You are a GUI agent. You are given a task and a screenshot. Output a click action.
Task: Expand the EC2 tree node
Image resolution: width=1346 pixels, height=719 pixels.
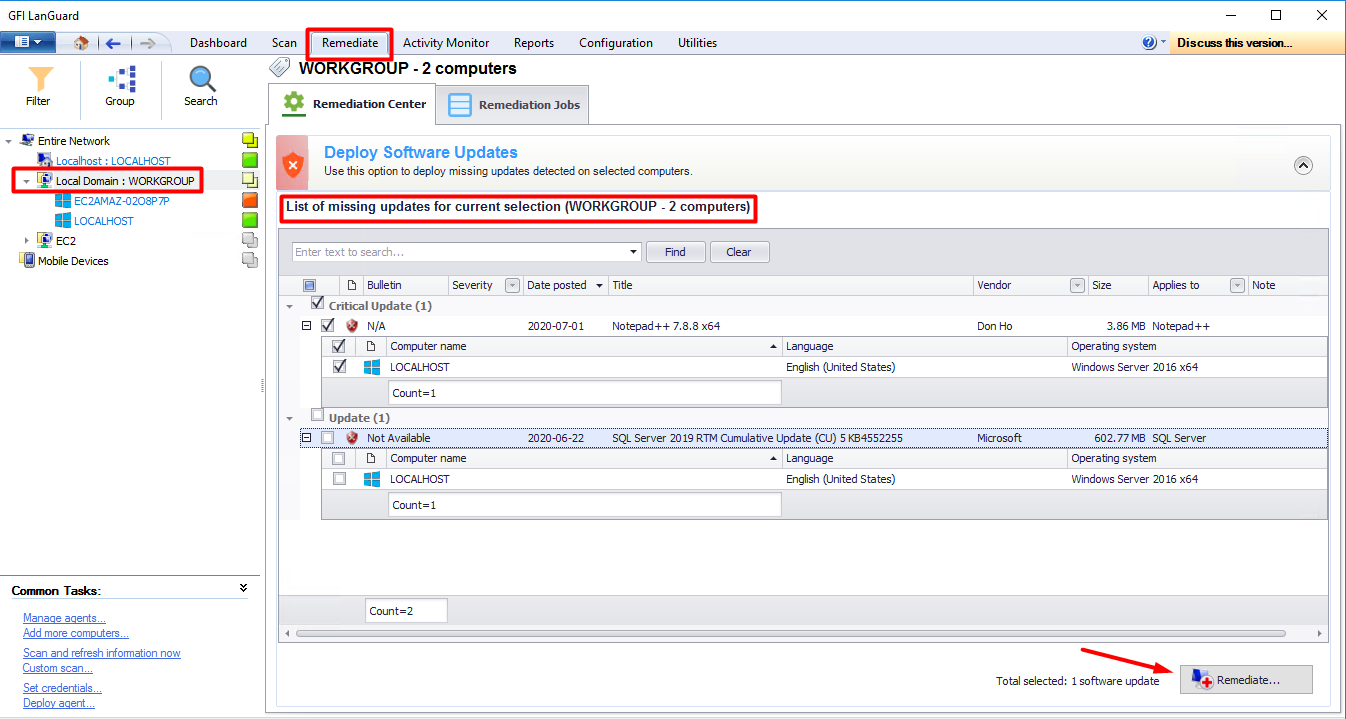[x=27, y=240]
